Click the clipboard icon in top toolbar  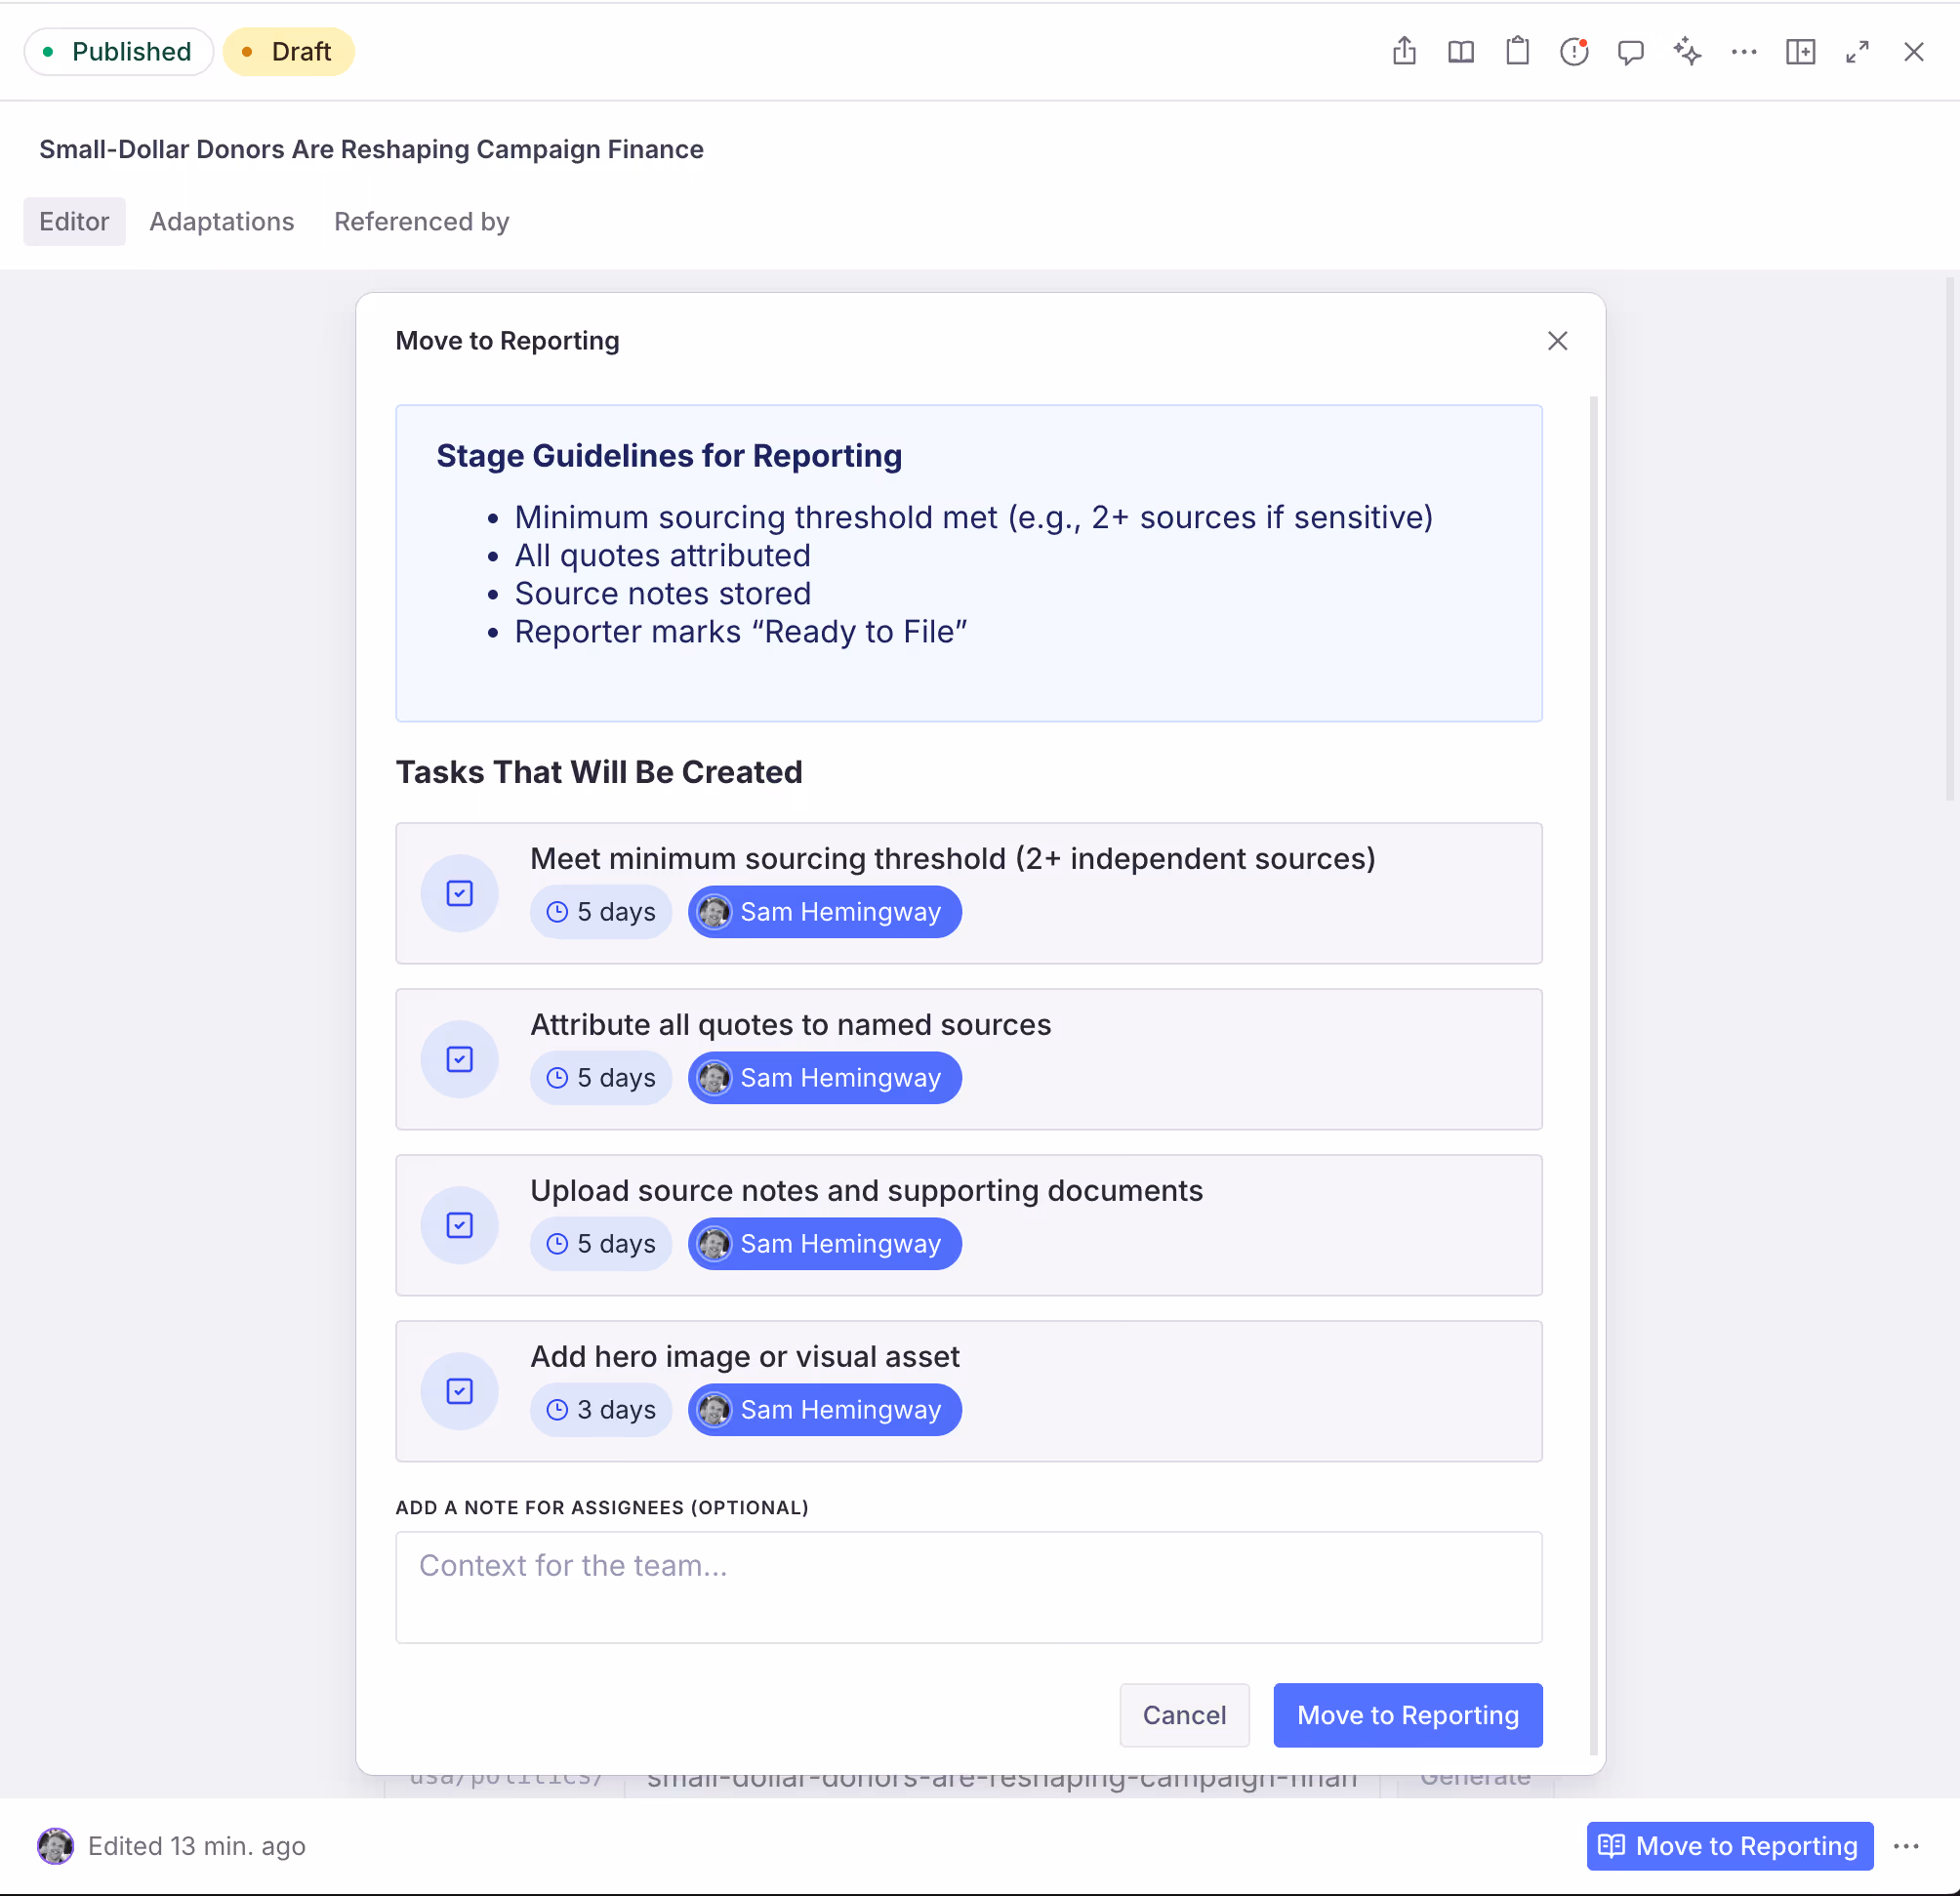[1517, 52]
